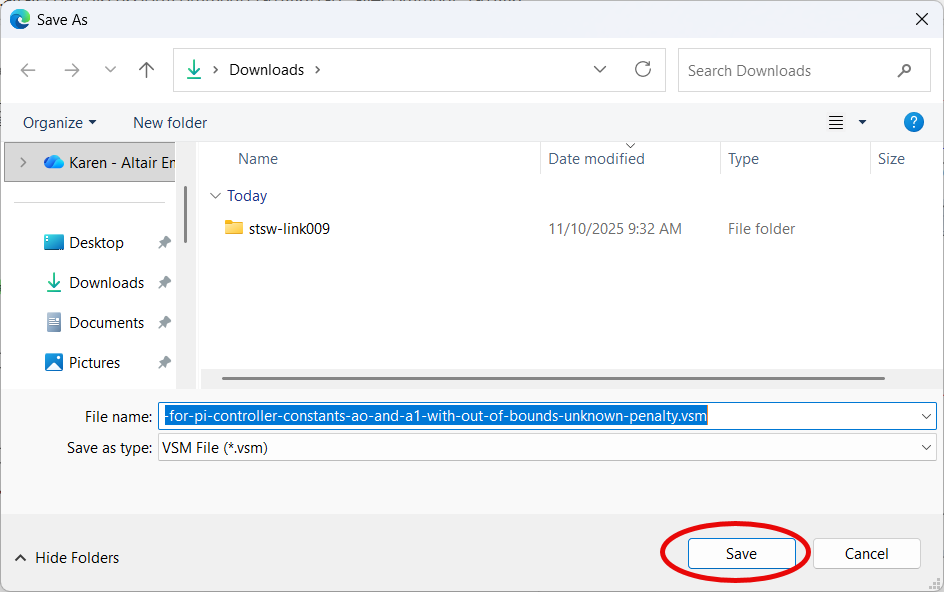Click the navigation pane vertical scrollbar

(185, 214)
